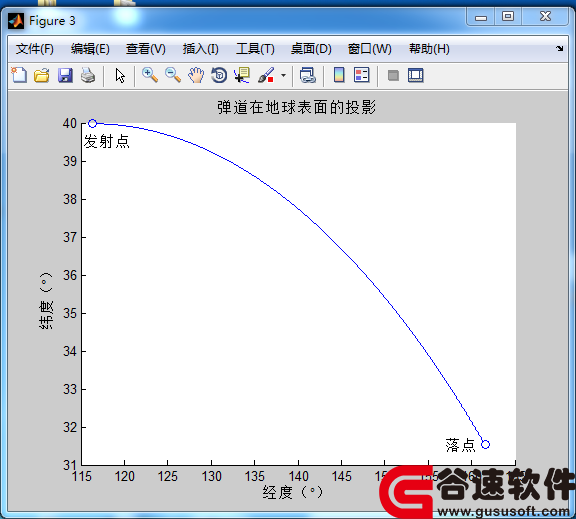Open the 编辑(E) menu
Image resolution: width=576 pixels, height=519 pixels.
[x=90, y=49]
